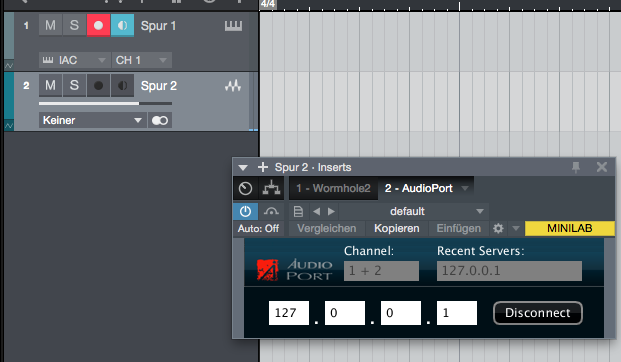621x362 pixels.
Task: Open Keiner input dropdown on Spur 2
Action: pos(93,120)
